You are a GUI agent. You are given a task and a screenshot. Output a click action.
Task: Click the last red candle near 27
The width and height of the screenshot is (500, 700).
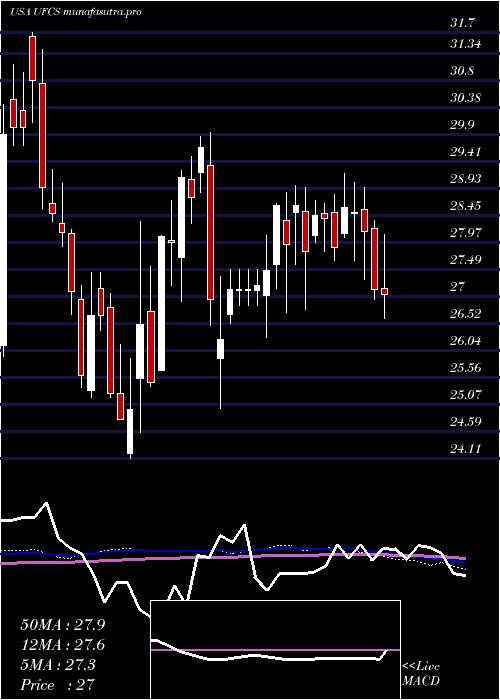tap(384, 292)
